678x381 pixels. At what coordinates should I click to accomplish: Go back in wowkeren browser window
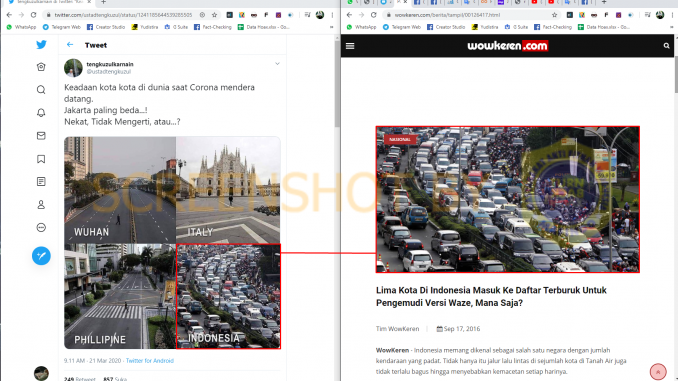click(x=349, y=15)
